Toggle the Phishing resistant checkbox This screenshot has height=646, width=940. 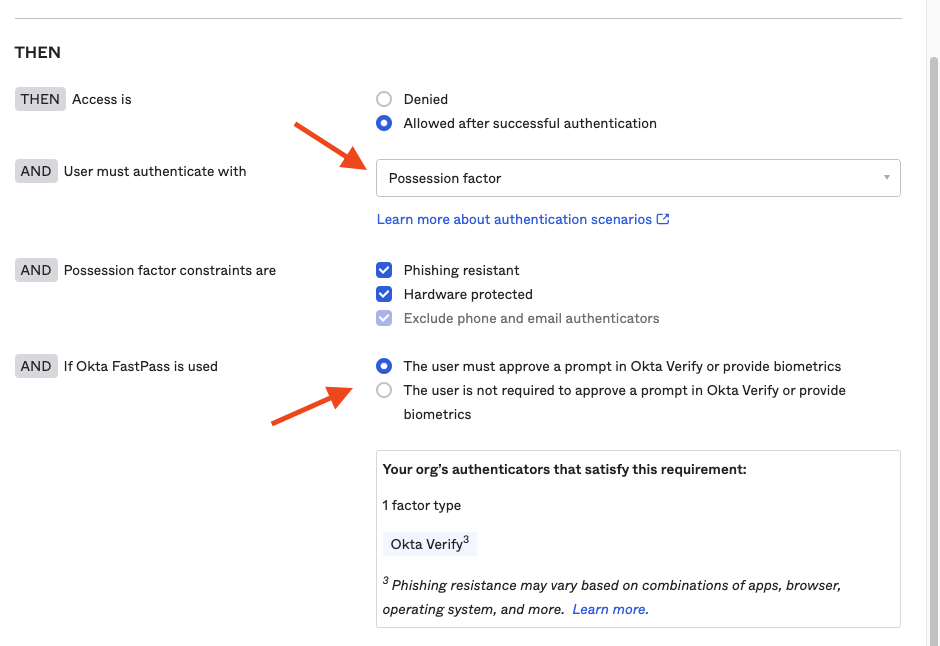(x=384, y=270)
